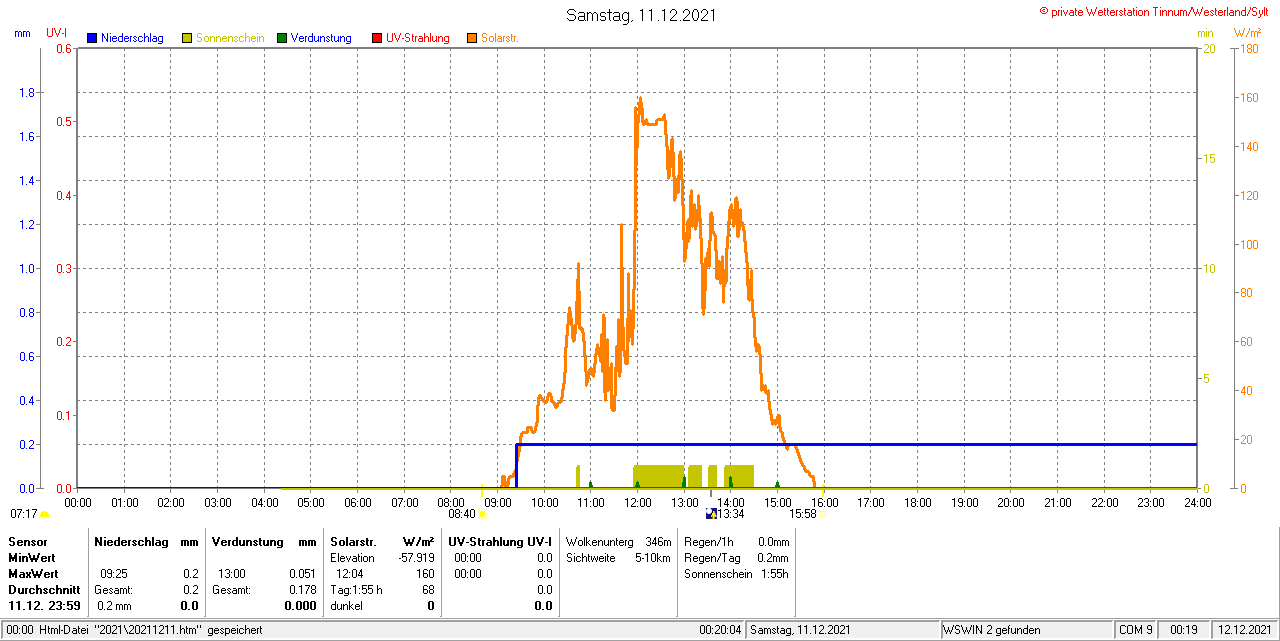This screenshot has height=641, width=1280.
Task: Click the 18:00 time axis label
Action: click(918, 502)
